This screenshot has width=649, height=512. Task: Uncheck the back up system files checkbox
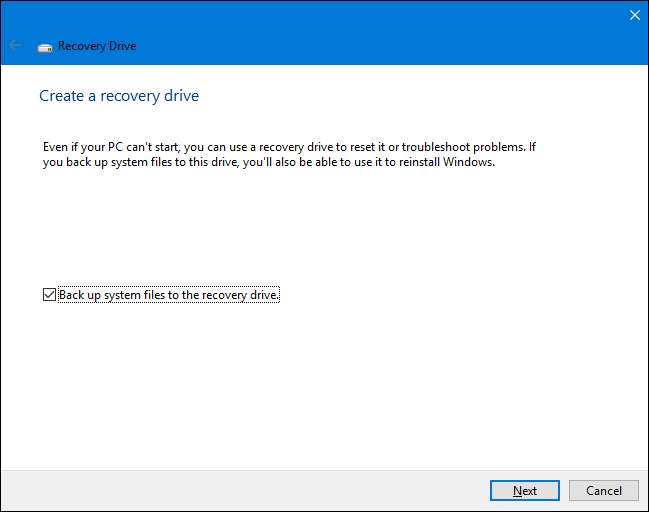49,295
